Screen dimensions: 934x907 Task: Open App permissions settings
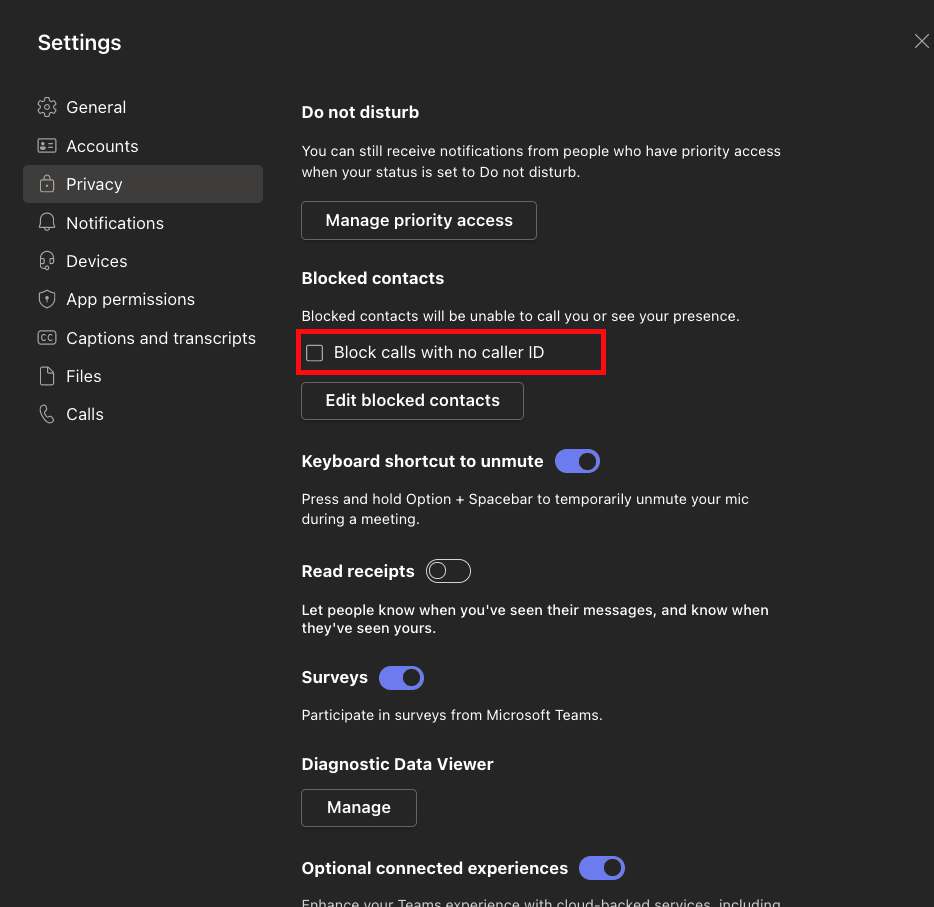(x=142, y=299)
